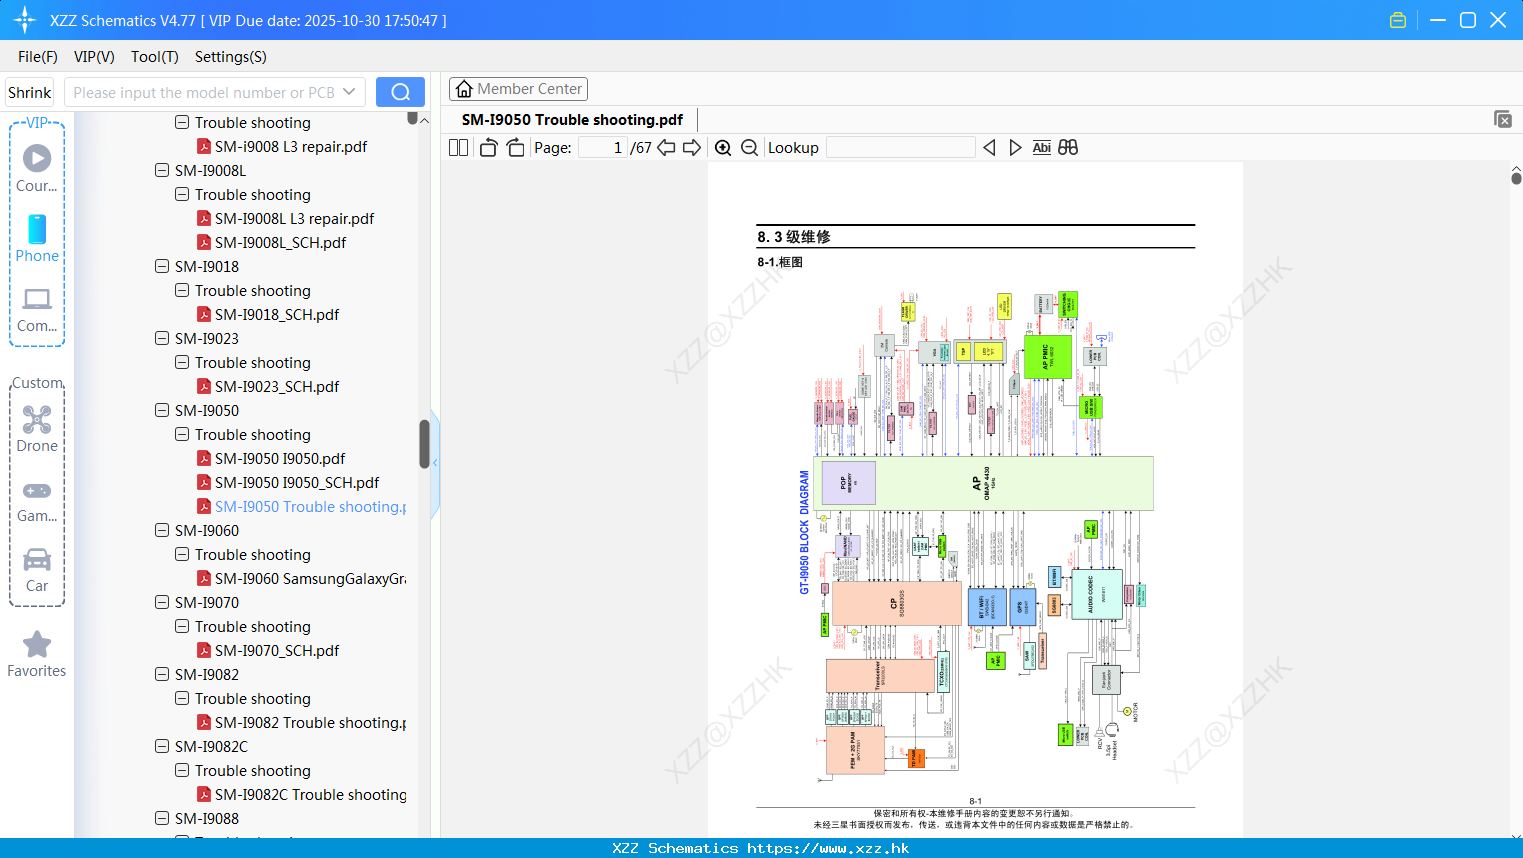The image size is (1523, 858).
Task: Collapse the SM-I9023 tree node
Action: 162,338
